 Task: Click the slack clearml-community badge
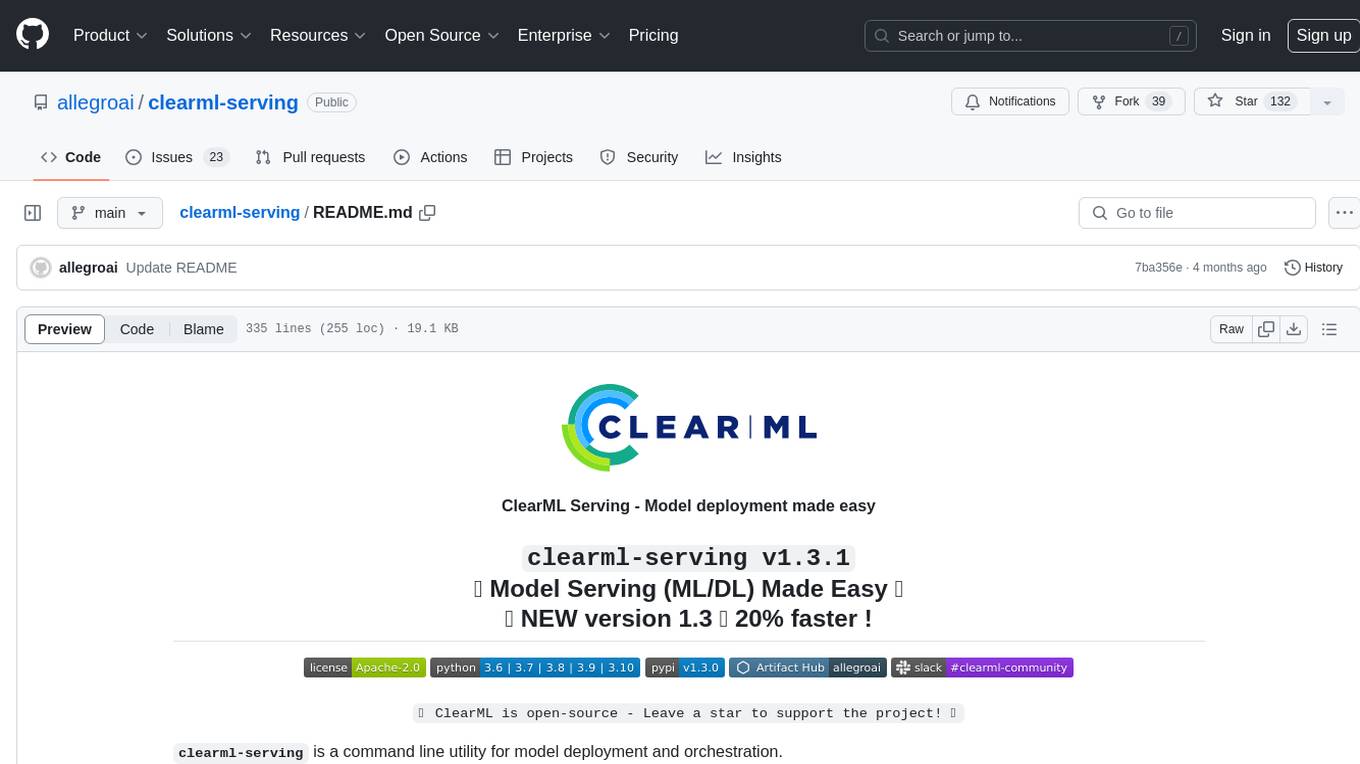[982, 667]
